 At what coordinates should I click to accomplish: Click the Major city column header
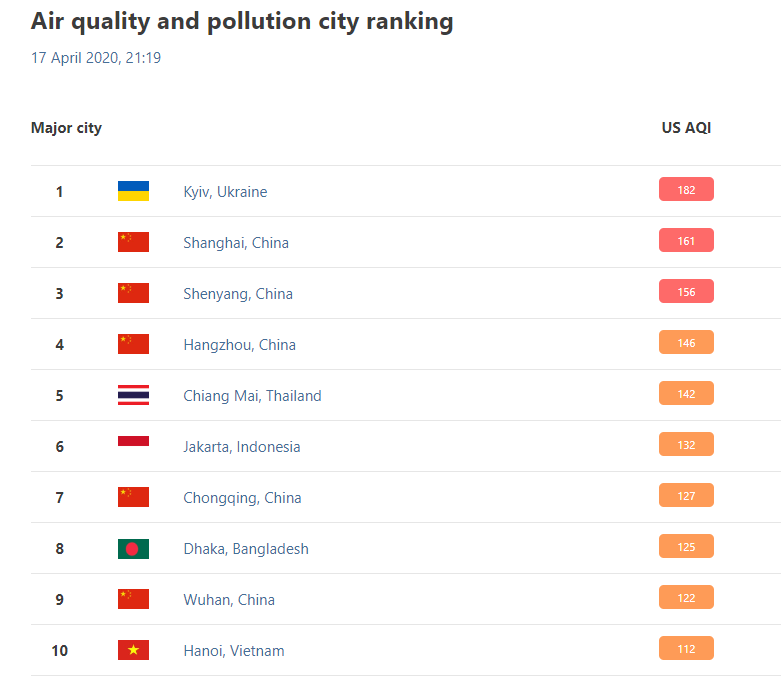pos(66,128)
